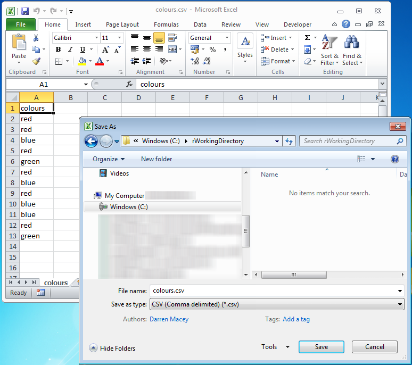Image resolution: width=412 pixels, height=365 pixels.
Task: Click the Fill Color bucket icon
Action: [x=82, y=61]
